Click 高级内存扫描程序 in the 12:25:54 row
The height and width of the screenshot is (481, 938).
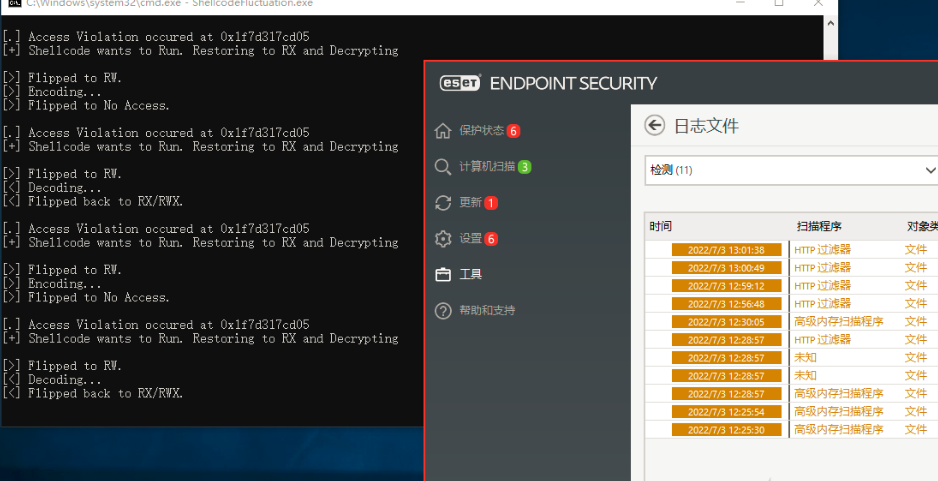point(839,411)
